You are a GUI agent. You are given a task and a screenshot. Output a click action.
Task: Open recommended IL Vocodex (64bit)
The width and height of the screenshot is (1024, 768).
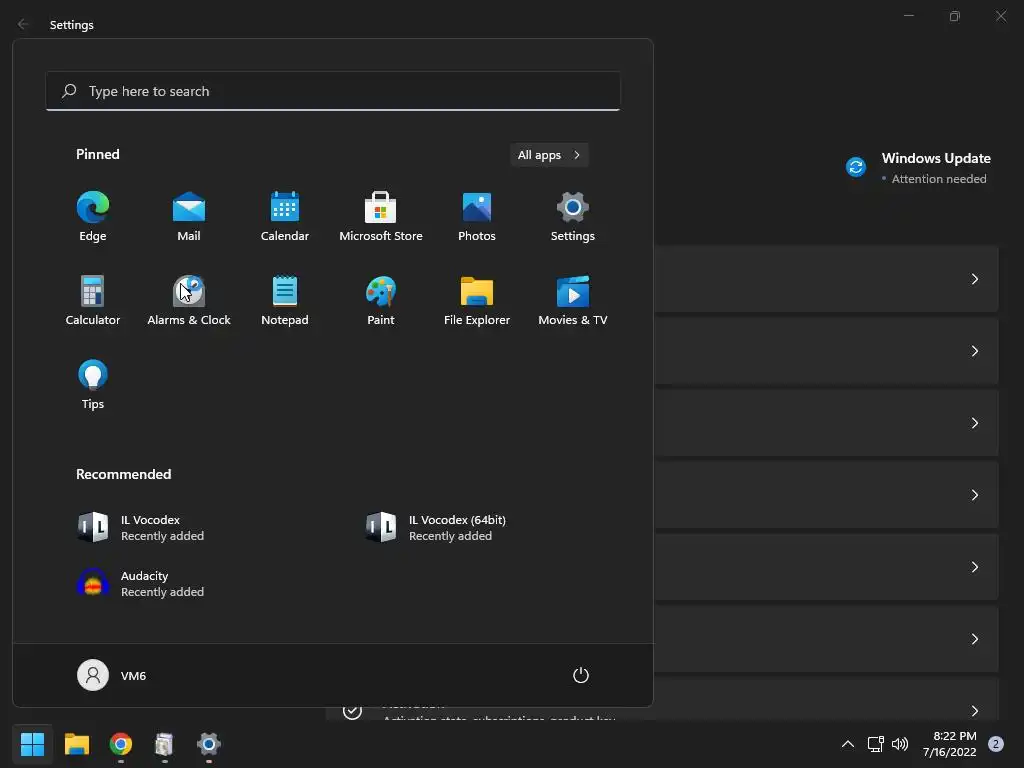point(436,528)
